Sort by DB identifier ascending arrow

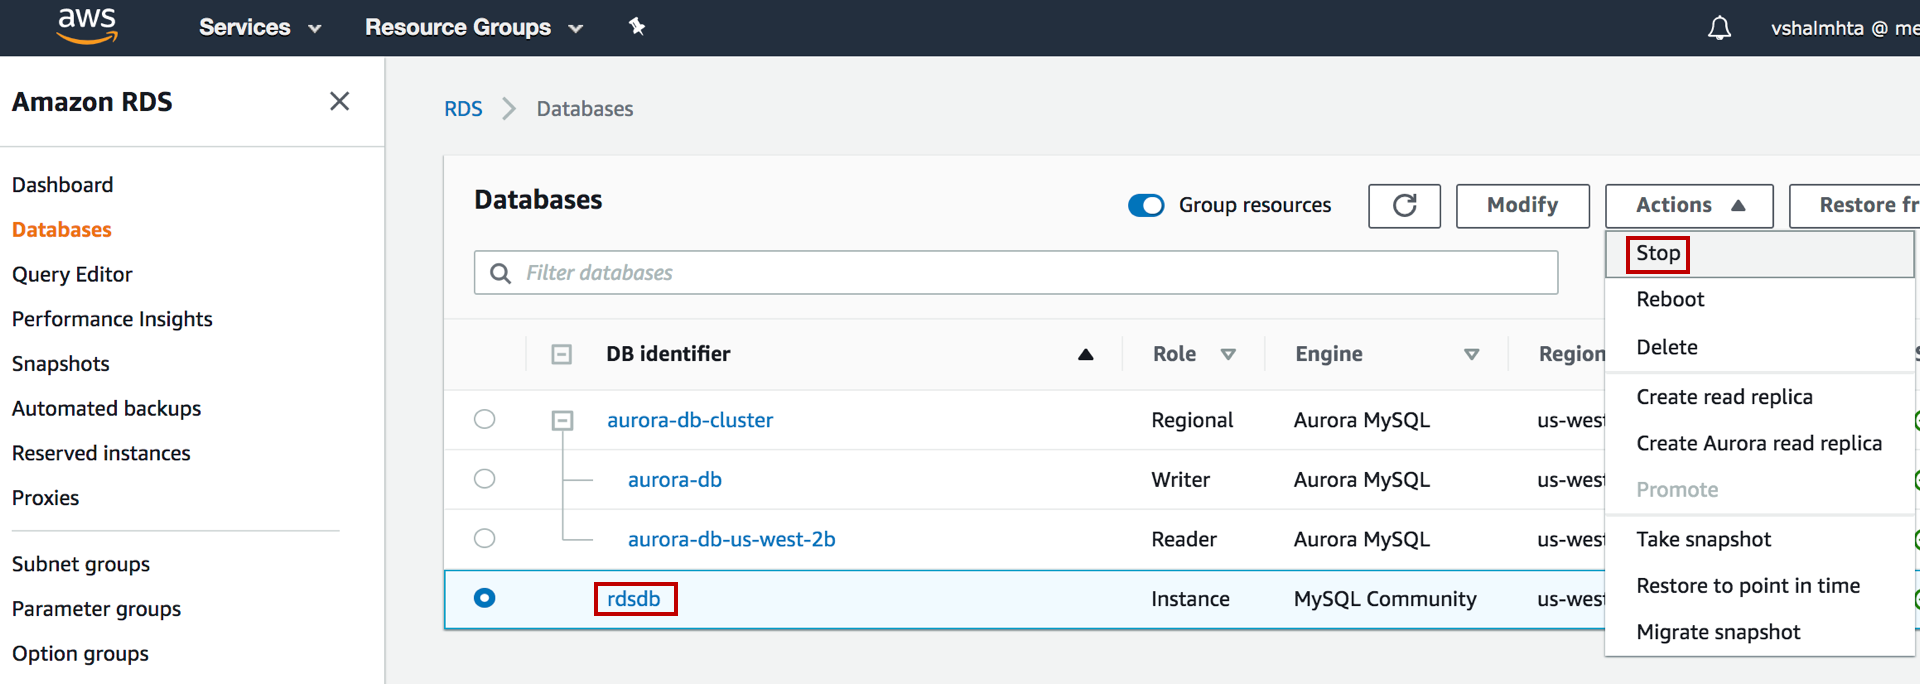1085,354
